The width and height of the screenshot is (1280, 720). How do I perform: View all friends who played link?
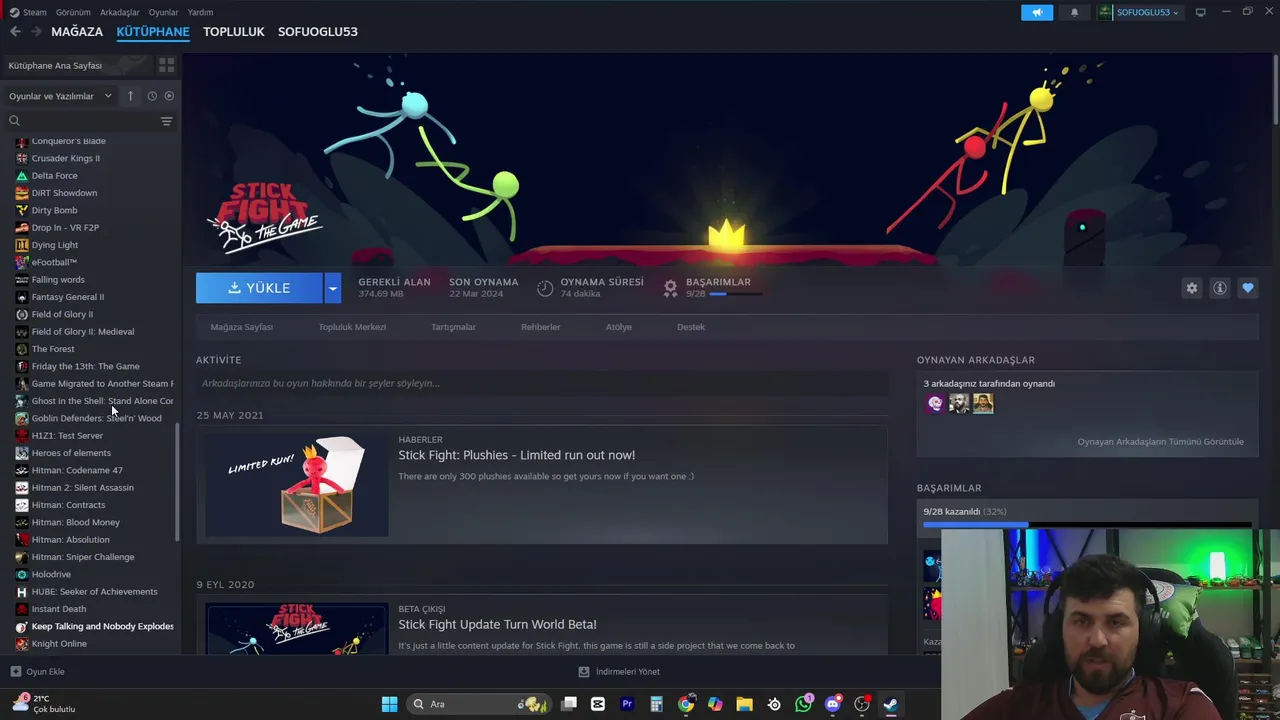pos(1160,441)
